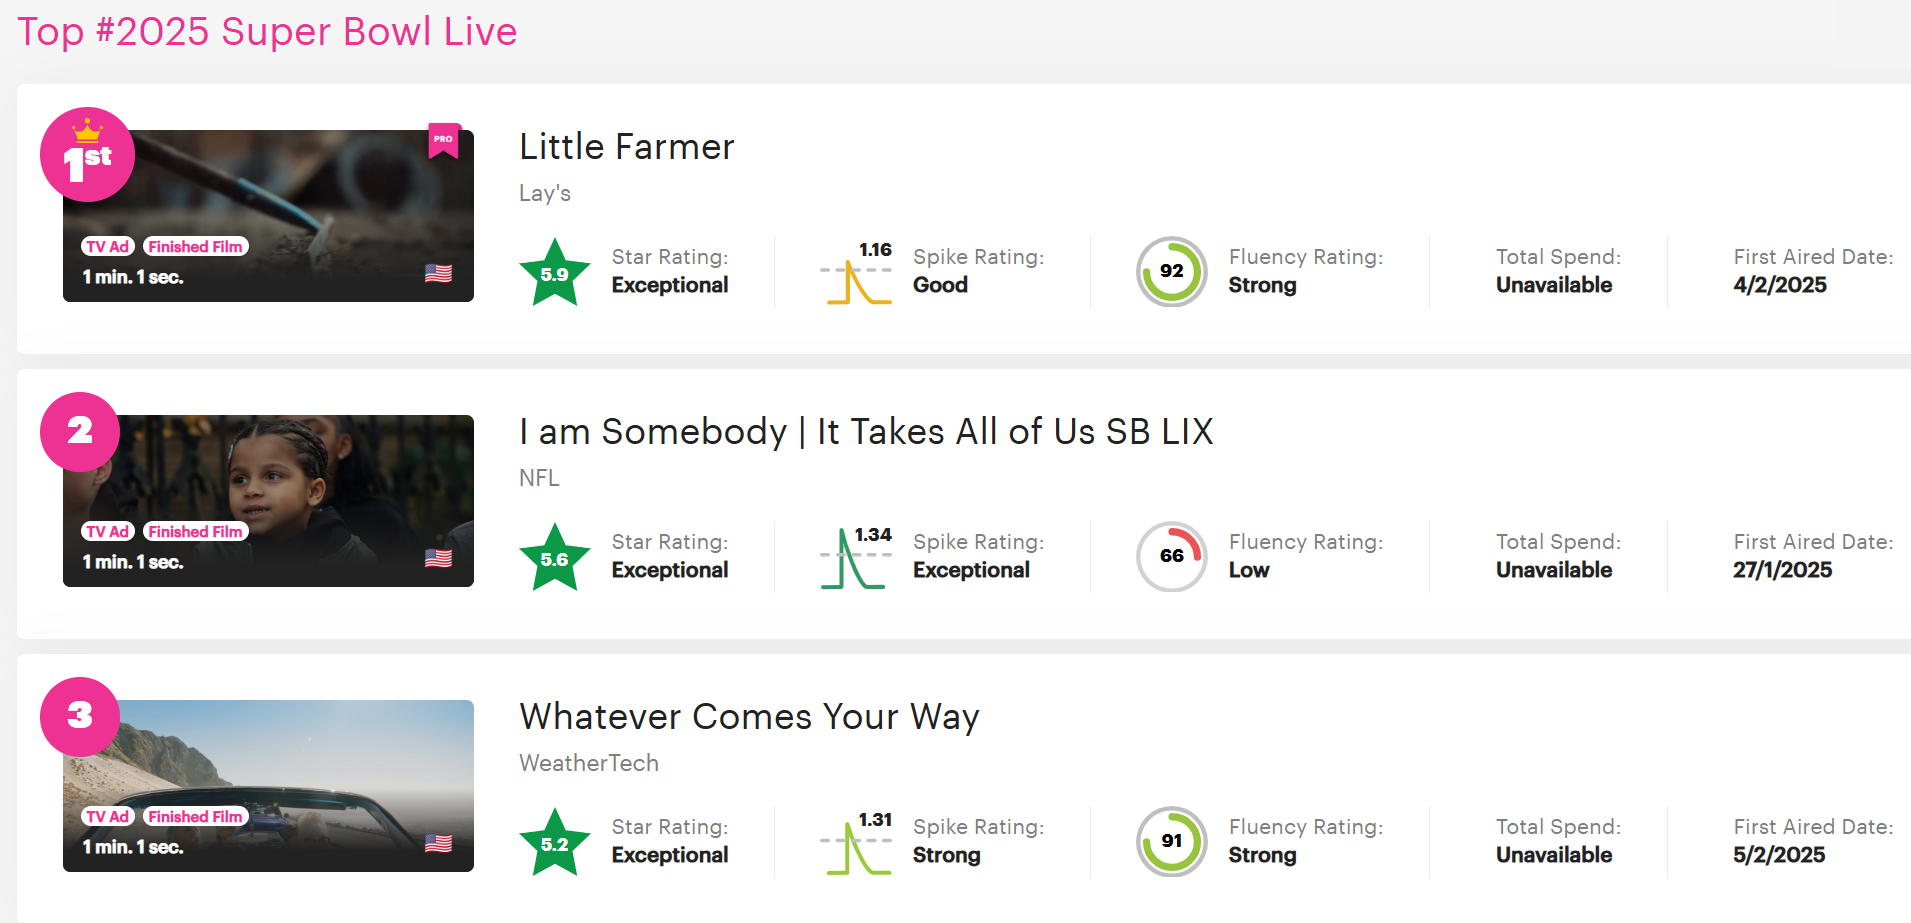
Task: Open Whatever Comes Your Way title
Action: [749, 717]
